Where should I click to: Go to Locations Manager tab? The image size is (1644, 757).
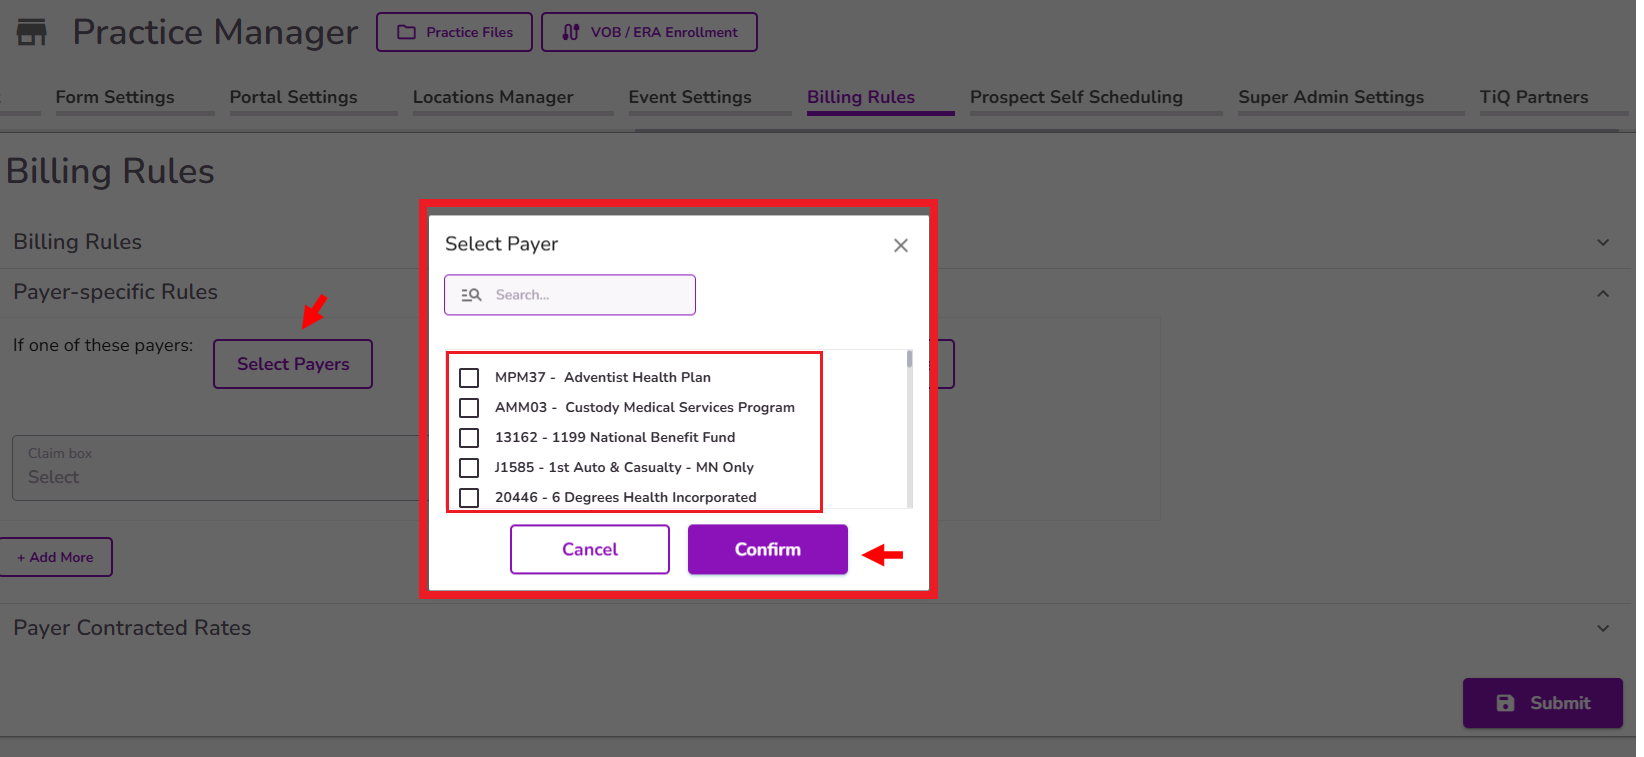click(x=493, y=97)
